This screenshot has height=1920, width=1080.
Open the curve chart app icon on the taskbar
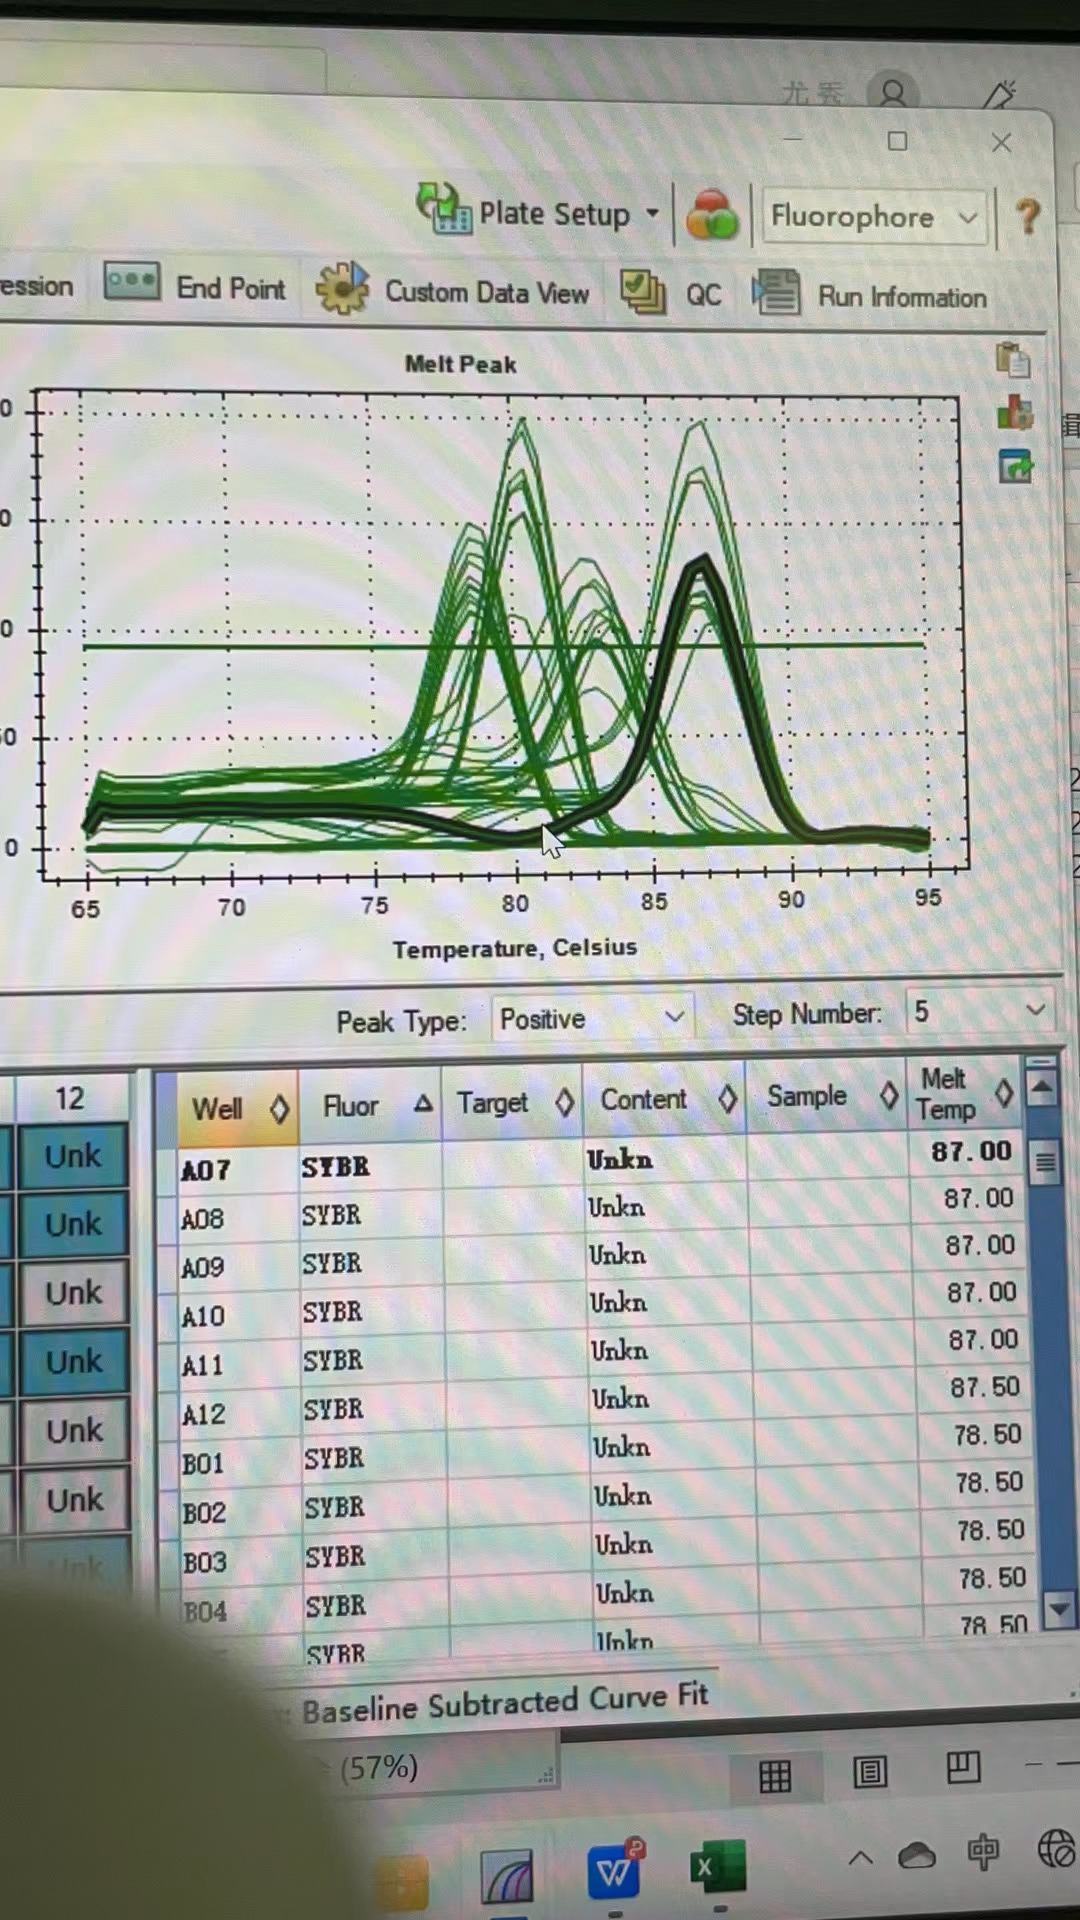507,1876
